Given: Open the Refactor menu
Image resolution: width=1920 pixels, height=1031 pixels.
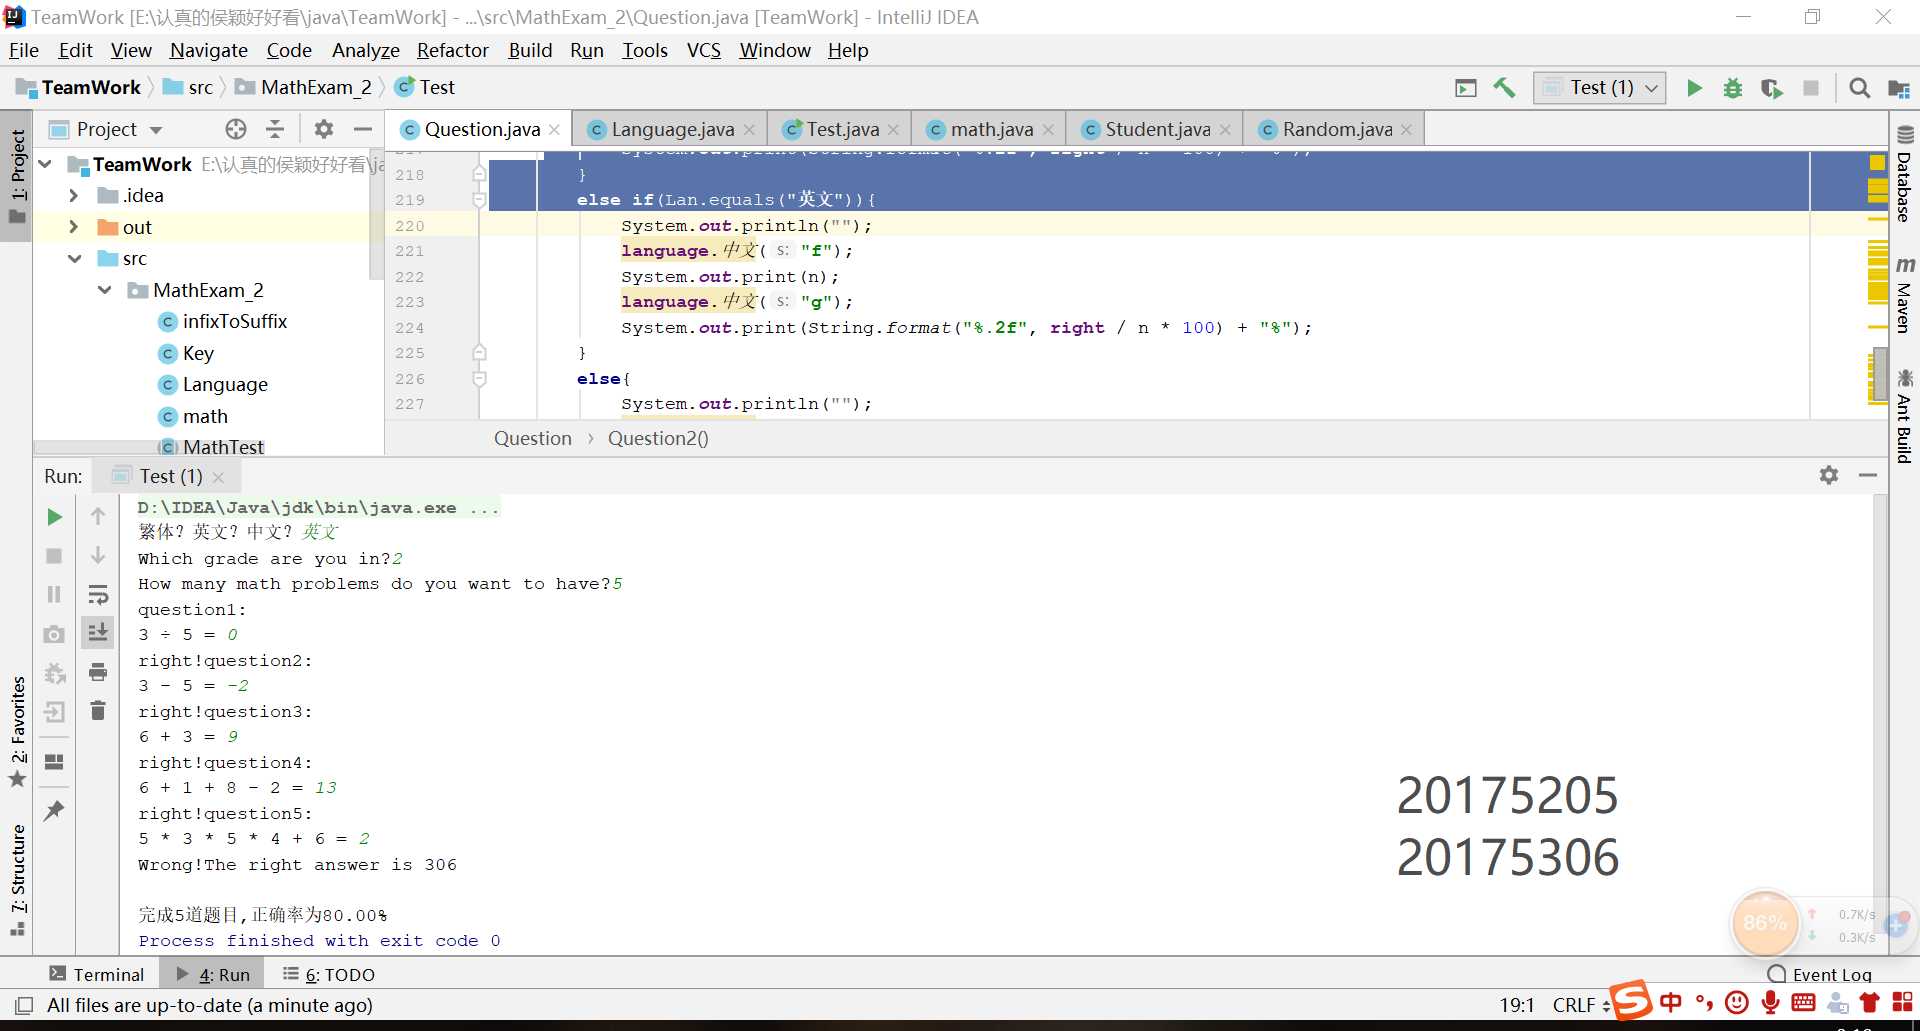Looking at the screenshot, I should (452, 50).
